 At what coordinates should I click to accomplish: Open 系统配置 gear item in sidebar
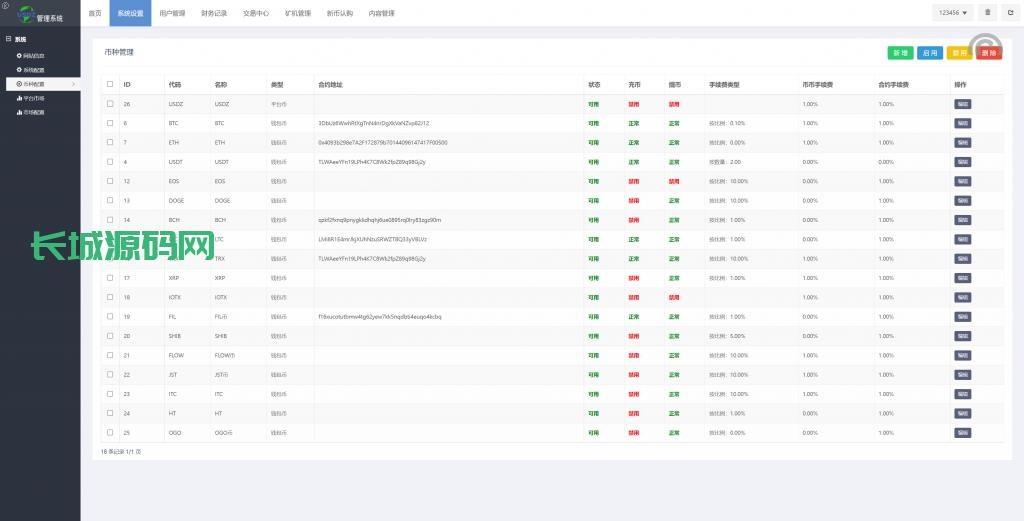32,70
